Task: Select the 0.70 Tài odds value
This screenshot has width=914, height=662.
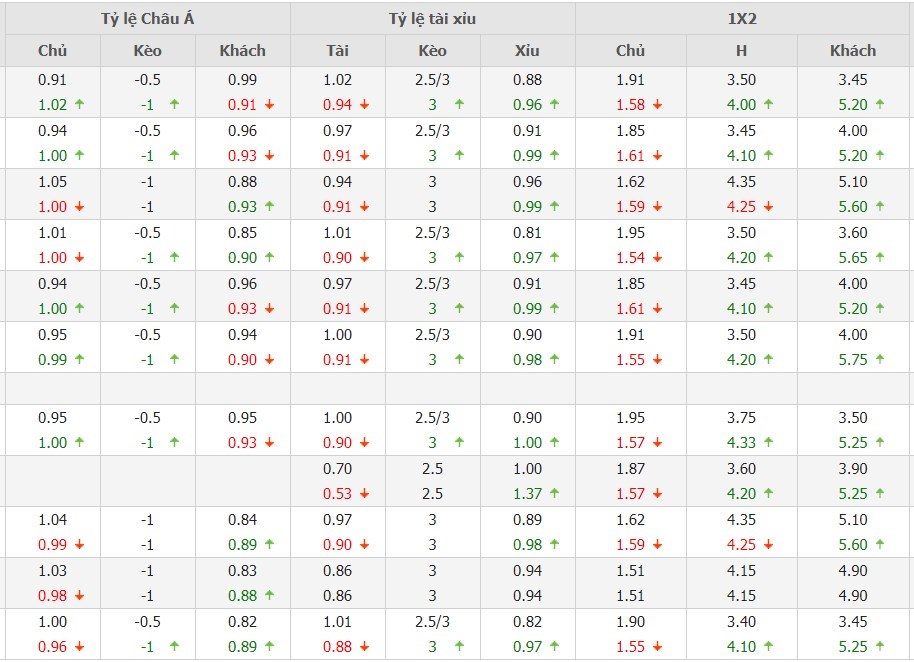Action: click(x=338, y=468)
